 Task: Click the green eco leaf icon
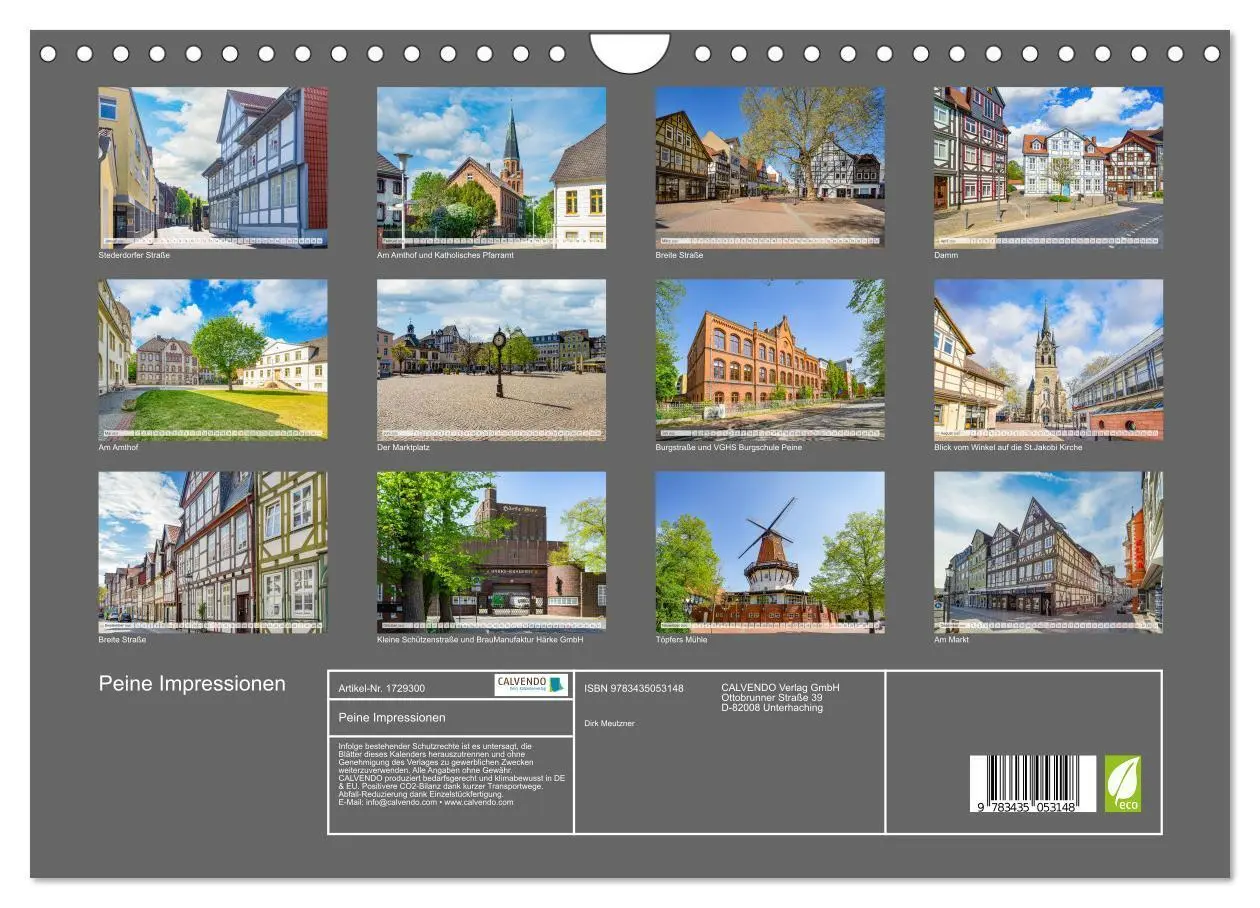[1122, 784]
